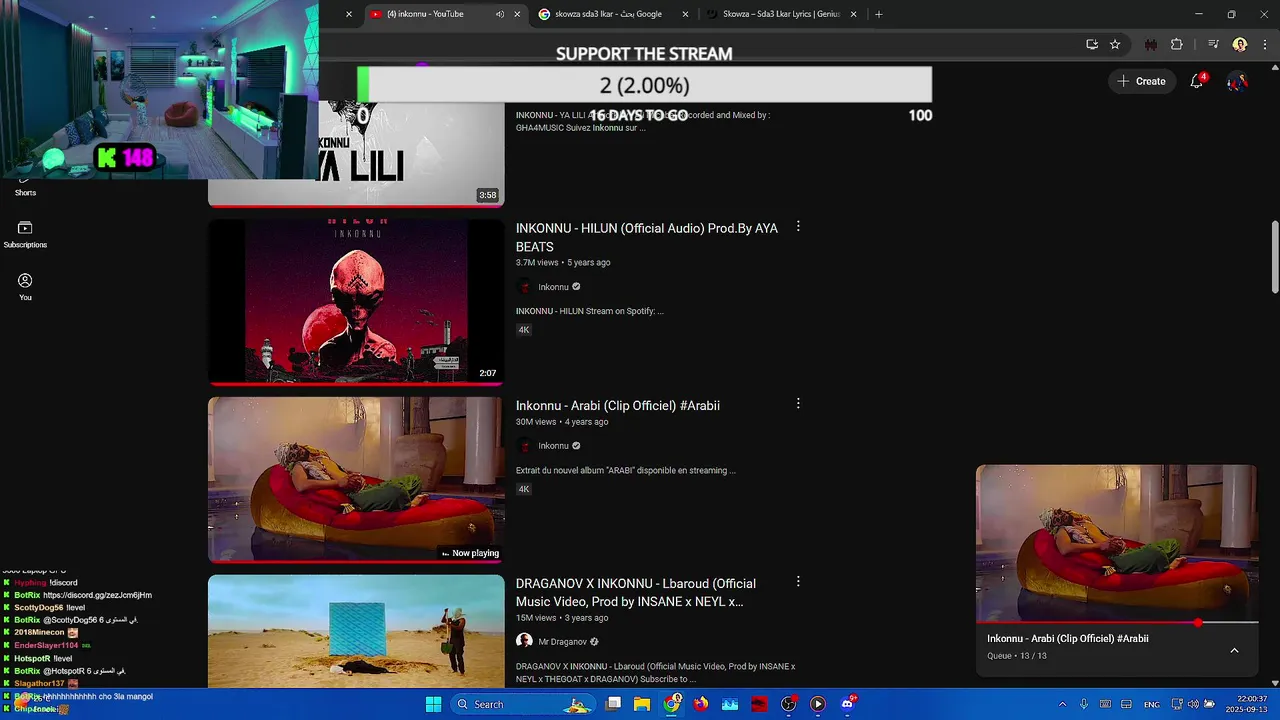1280x720 pixels.
Task: Open INKONNU - HILUN video title
Action: (x=647, y=237)
